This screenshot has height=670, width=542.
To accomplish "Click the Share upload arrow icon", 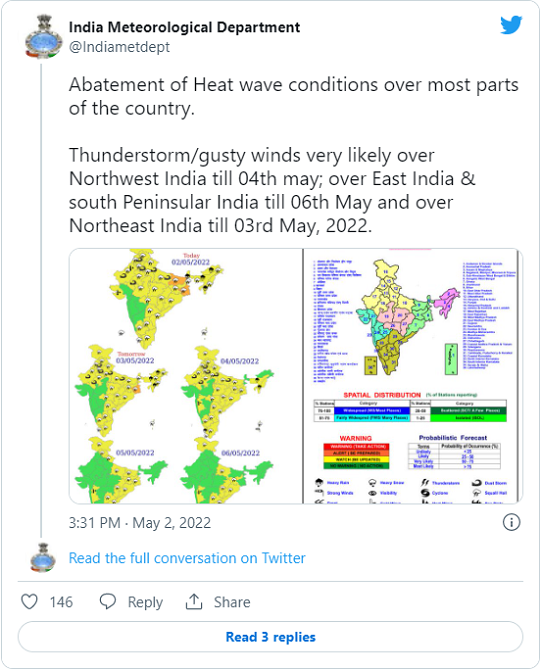I will [x=194, y=602].
